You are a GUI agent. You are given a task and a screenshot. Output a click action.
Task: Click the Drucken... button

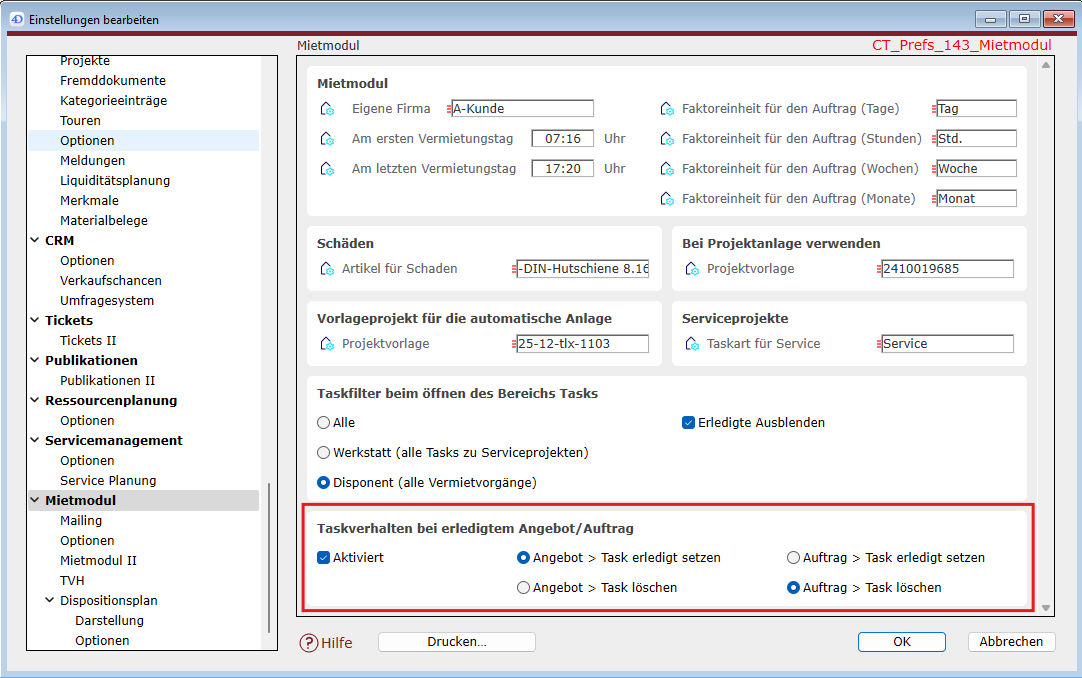[x=457, y=642]
